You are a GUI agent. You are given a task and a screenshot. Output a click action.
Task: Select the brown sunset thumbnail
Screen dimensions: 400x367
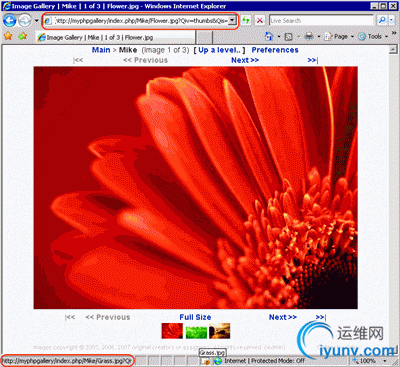click(x=220, y=331)
